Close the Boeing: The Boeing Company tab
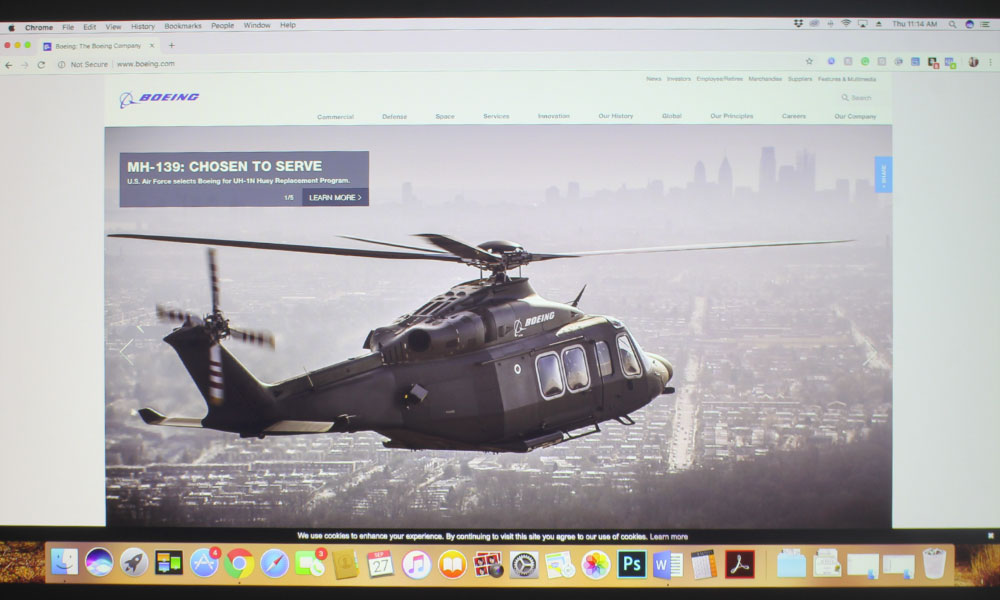 click(x=152, y=46)
